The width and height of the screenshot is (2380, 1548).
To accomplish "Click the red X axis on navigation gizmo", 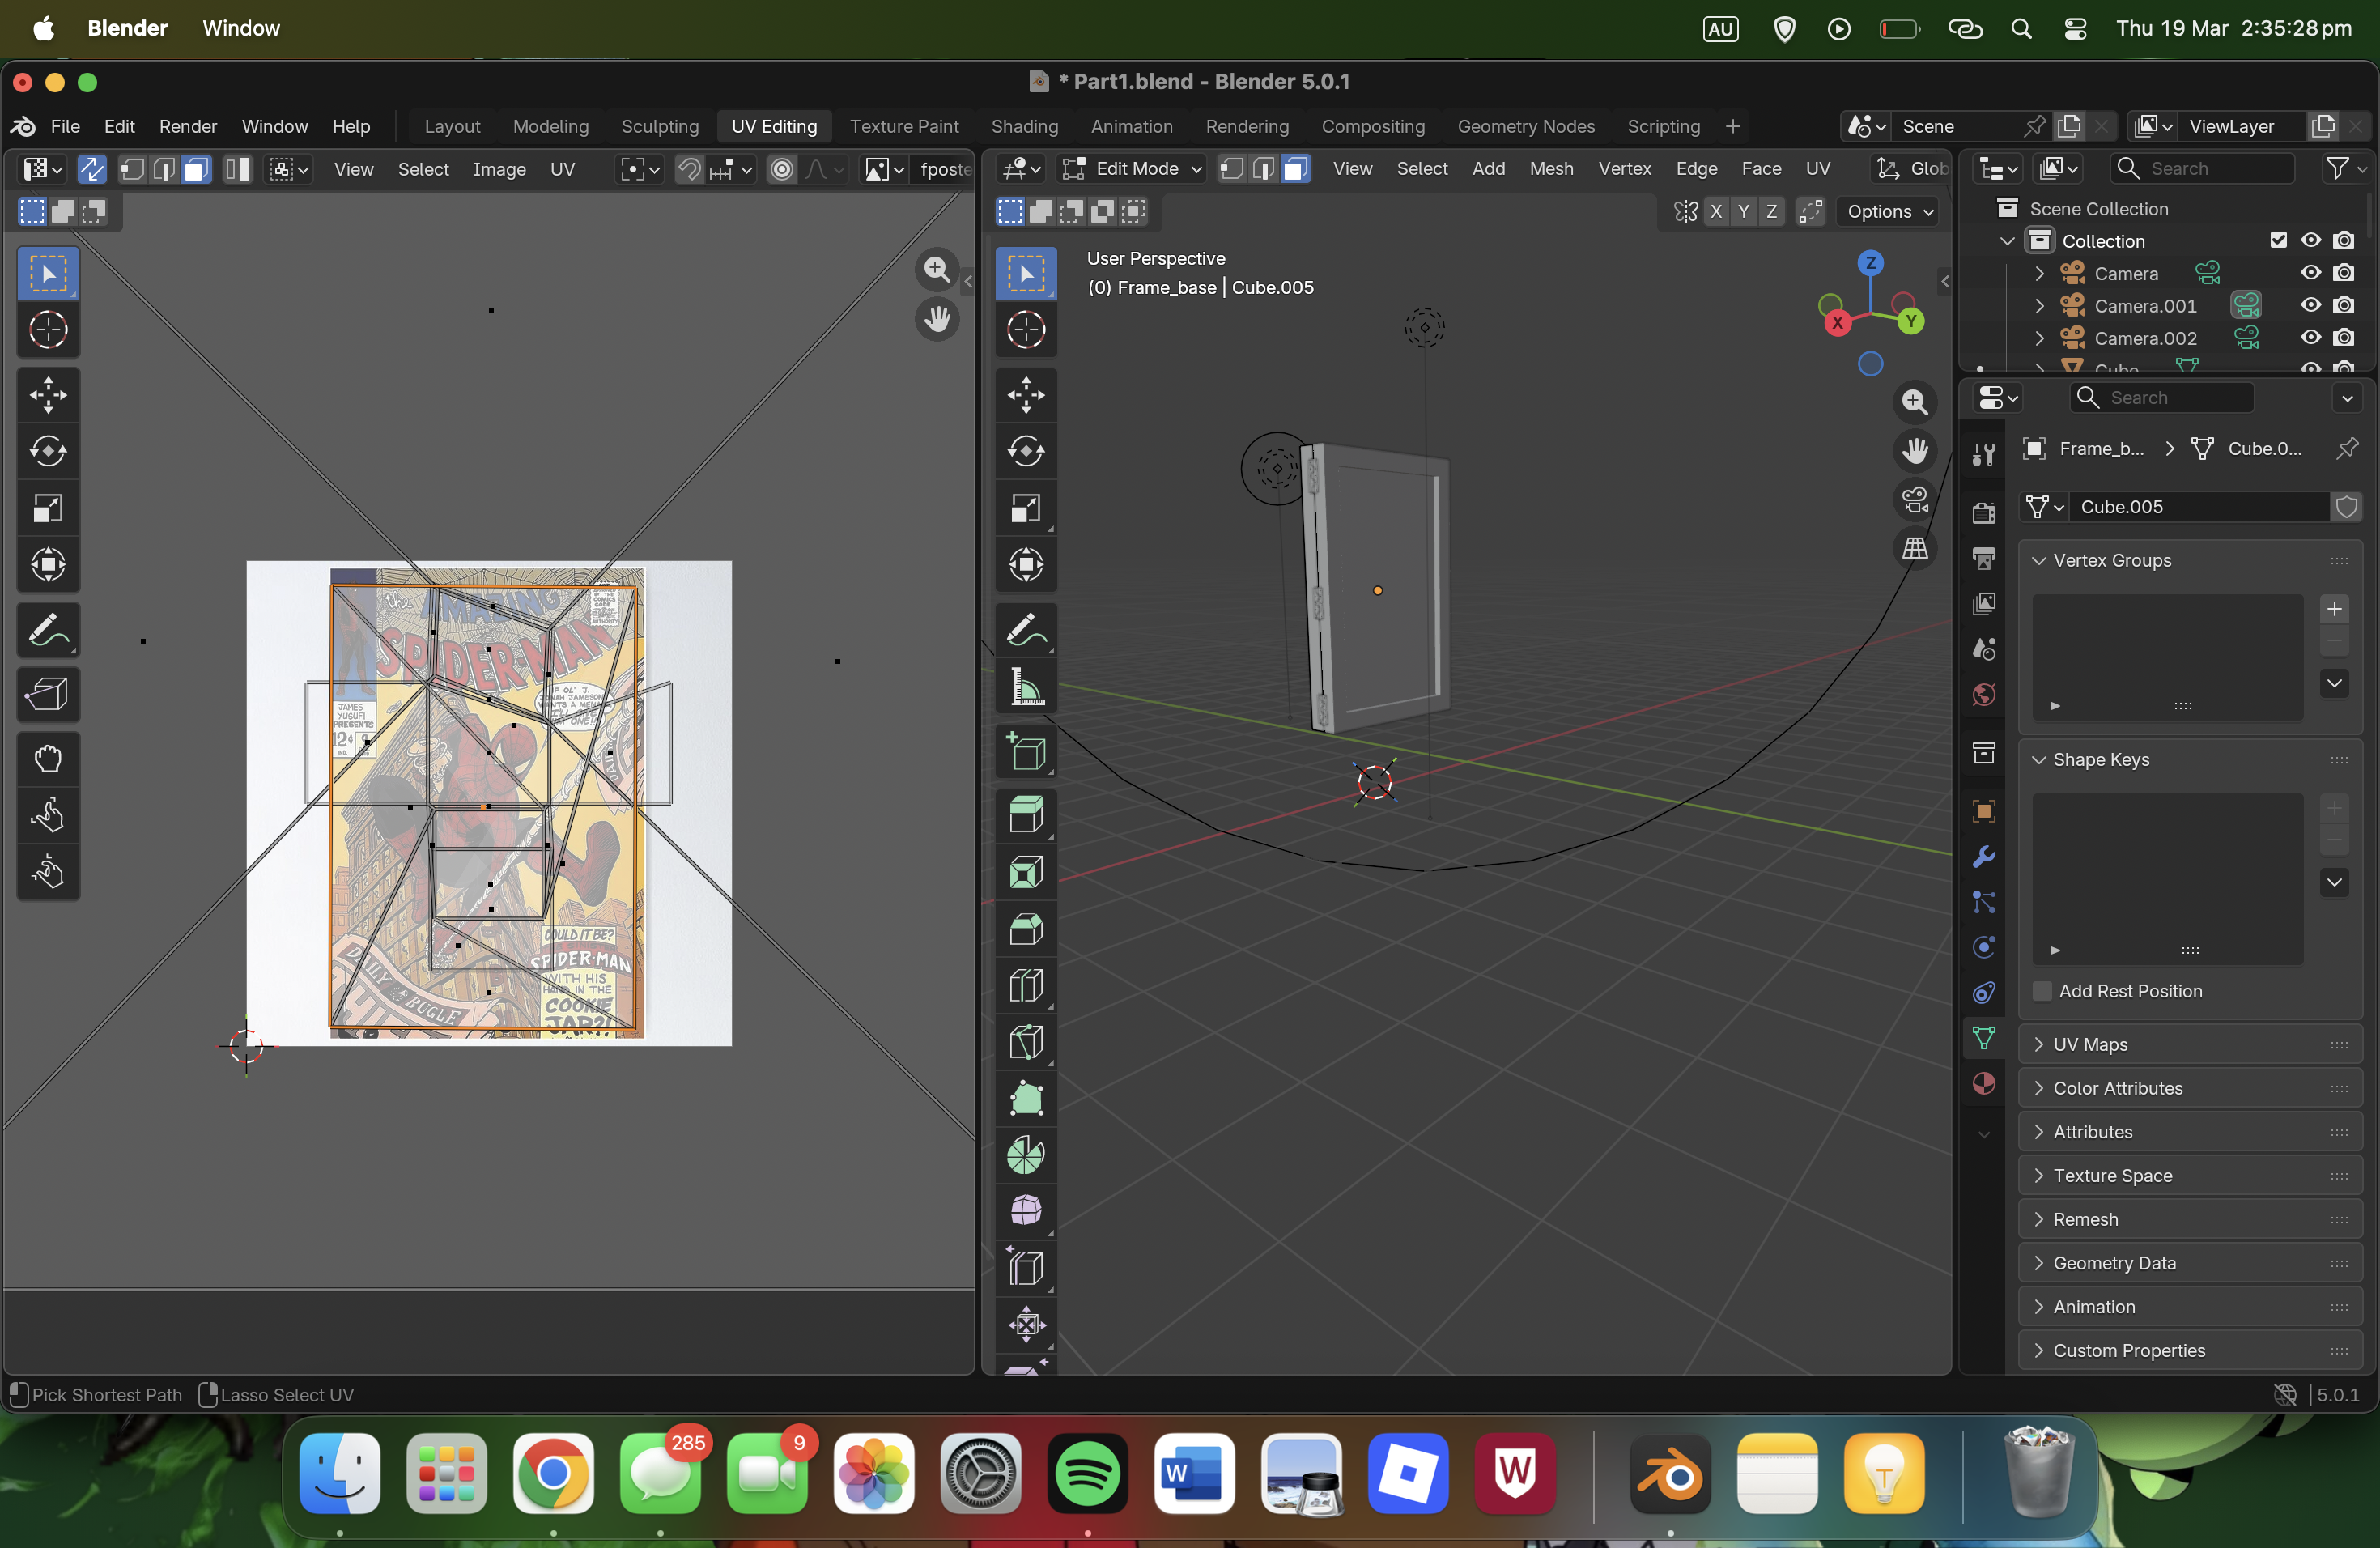I will tap(1837, 322).
